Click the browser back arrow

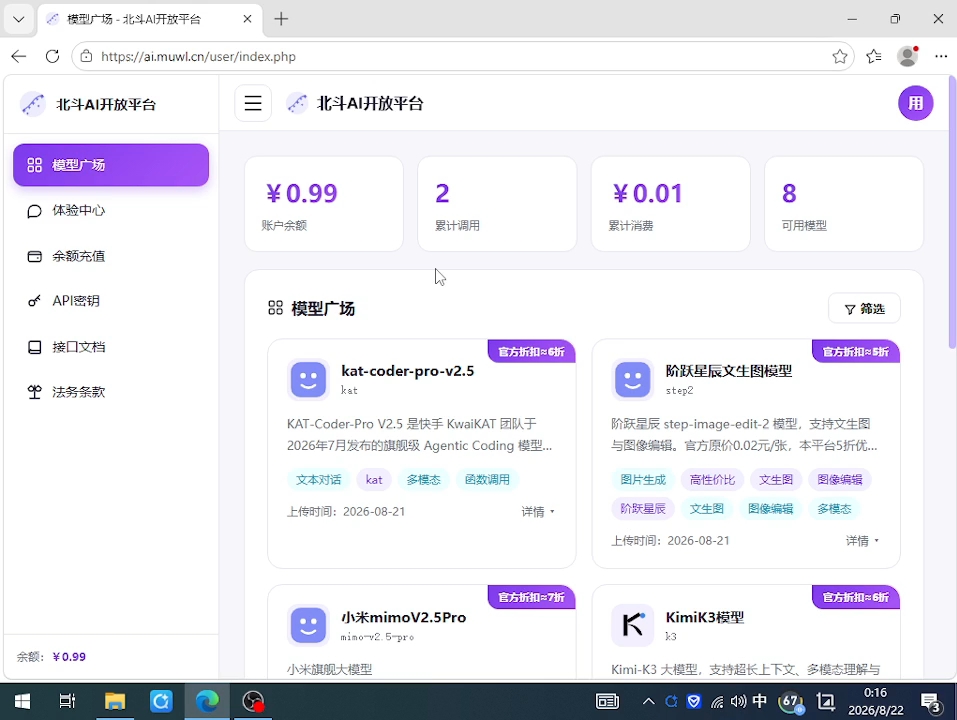click(19, 56)
